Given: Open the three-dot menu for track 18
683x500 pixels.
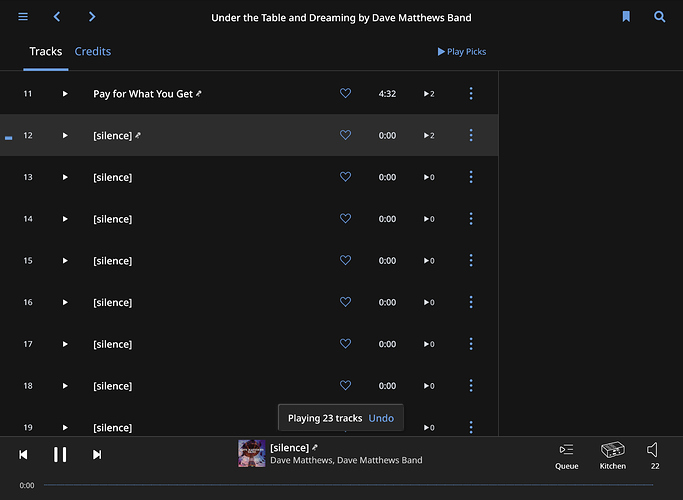Looking at the screenshot, I should [x=471, y=386].
